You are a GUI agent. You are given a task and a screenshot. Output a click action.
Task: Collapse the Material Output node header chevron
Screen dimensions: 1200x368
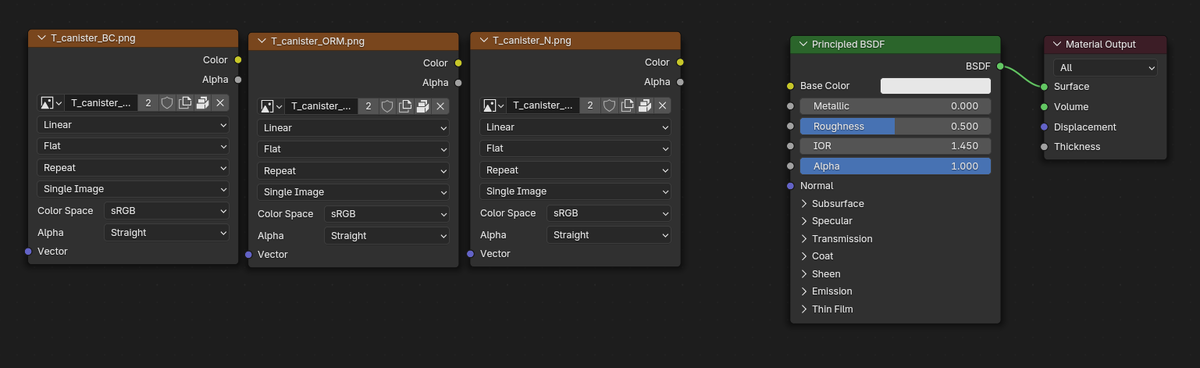pos(1057,44)
